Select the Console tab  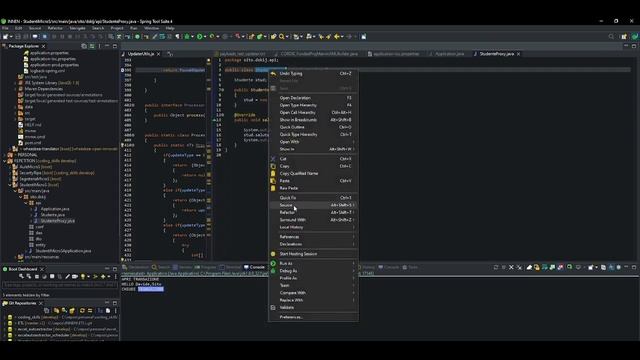coord(254,267)
